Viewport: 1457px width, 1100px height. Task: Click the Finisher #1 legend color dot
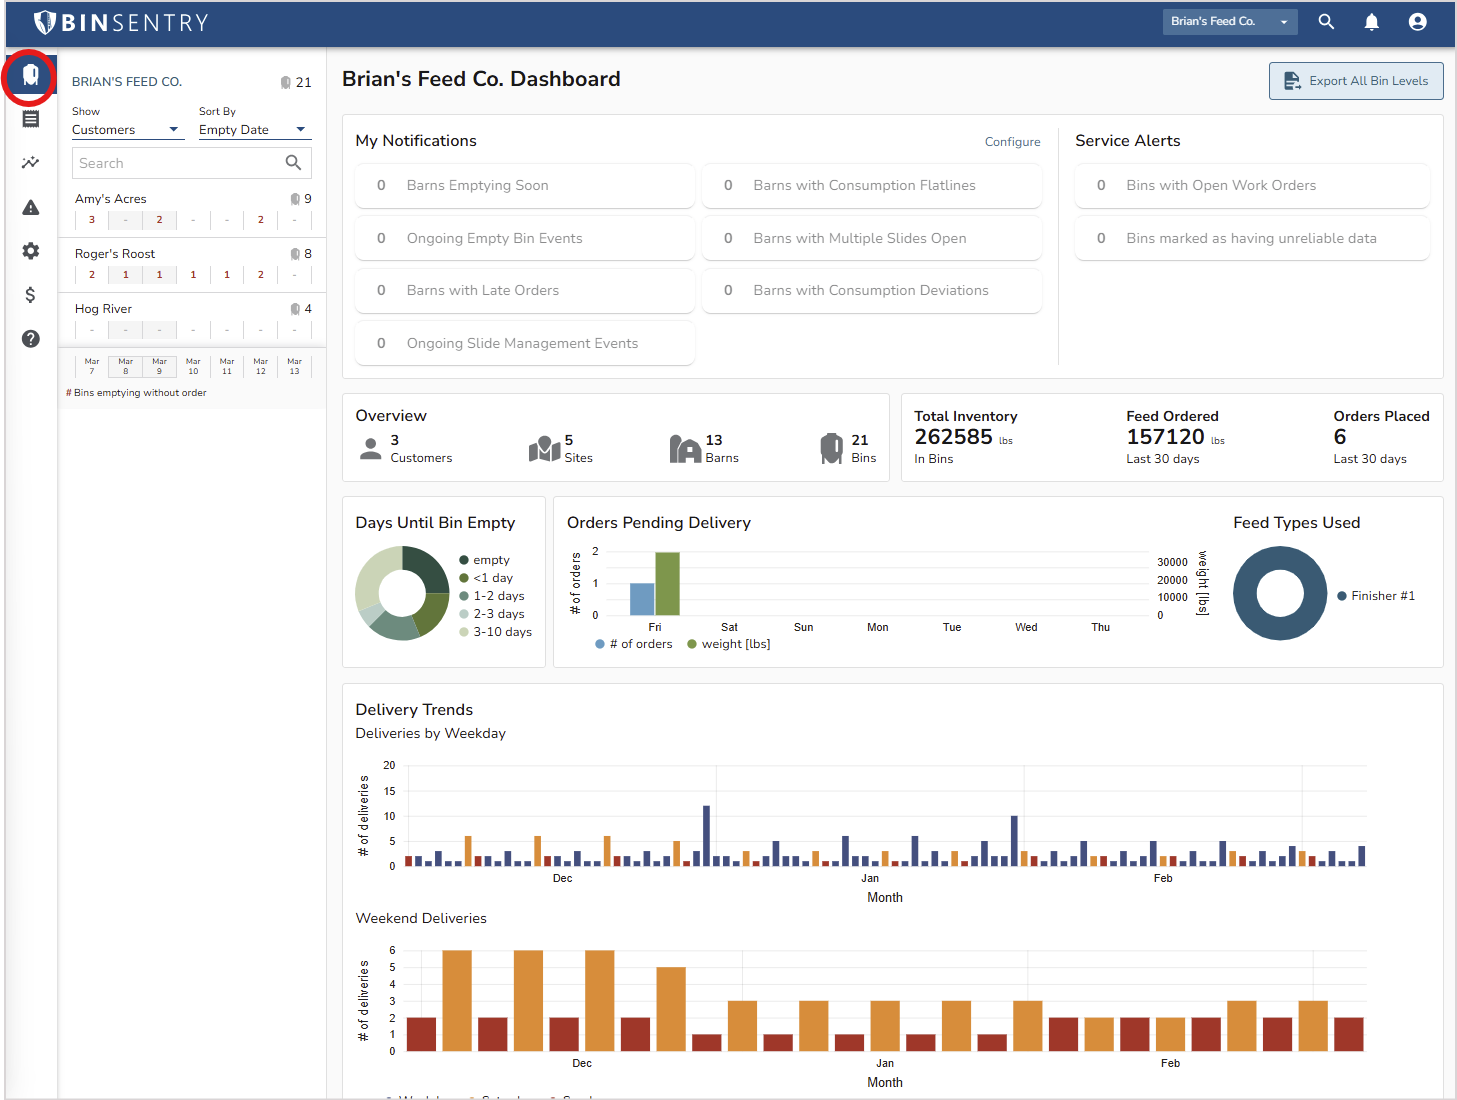click(x=1344, y=595)
